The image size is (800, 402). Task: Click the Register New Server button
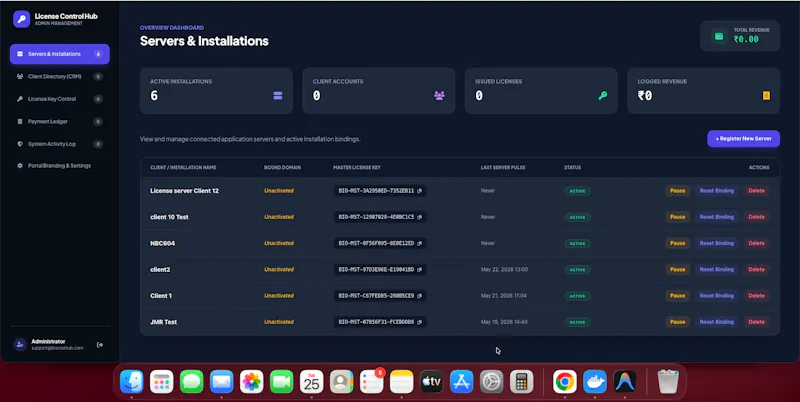pos(743,138)
